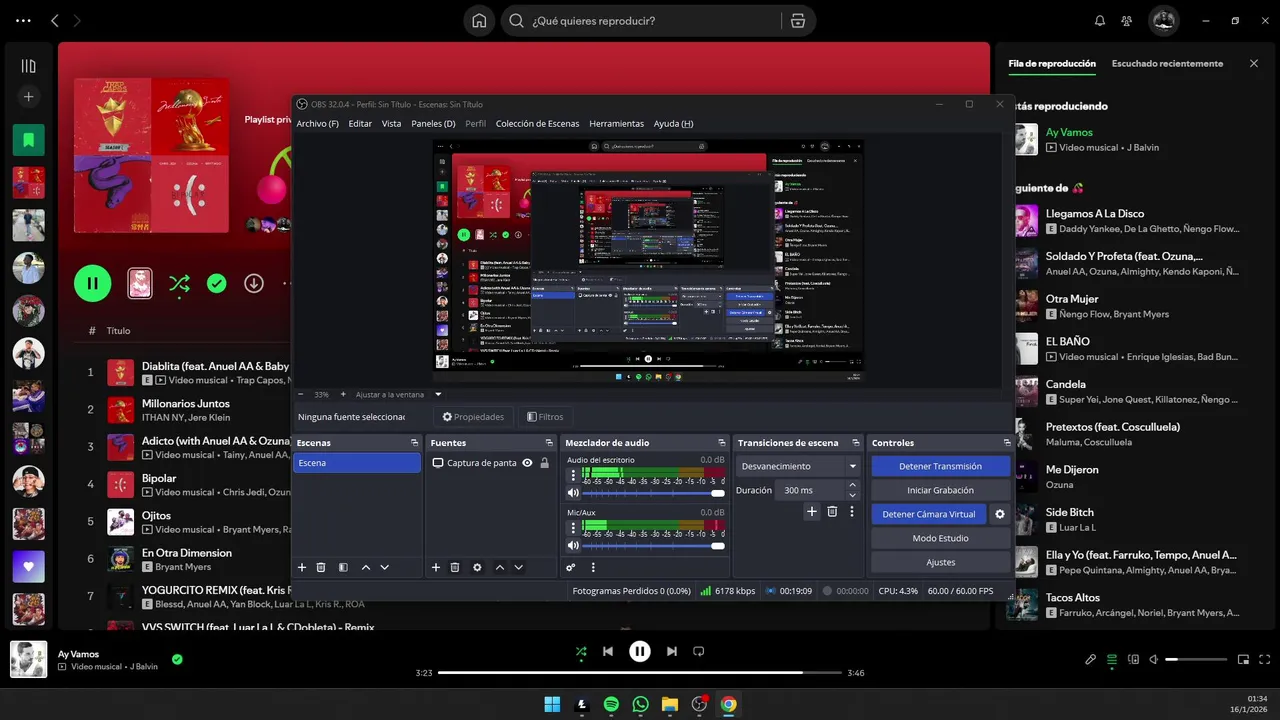Open Vista menu in OBS
1280x720 pixels.
point(391,124)
